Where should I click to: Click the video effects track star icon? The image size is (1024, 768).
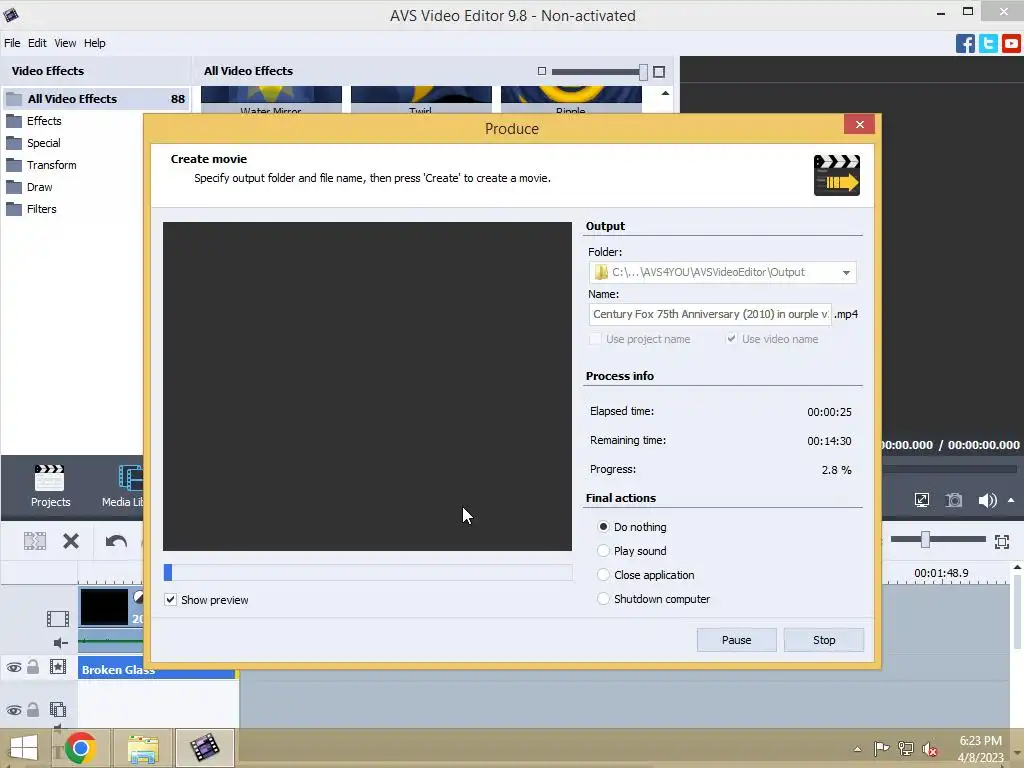(x=58, y=667)
